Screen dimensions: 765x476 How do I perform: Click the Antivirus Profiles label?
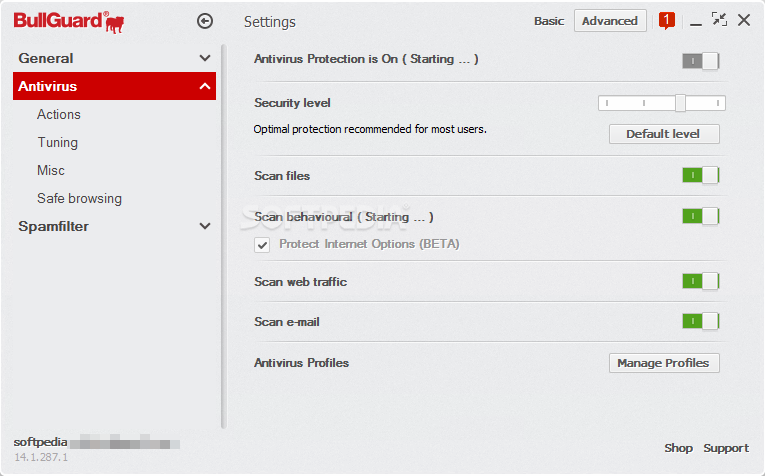point(302,363)
